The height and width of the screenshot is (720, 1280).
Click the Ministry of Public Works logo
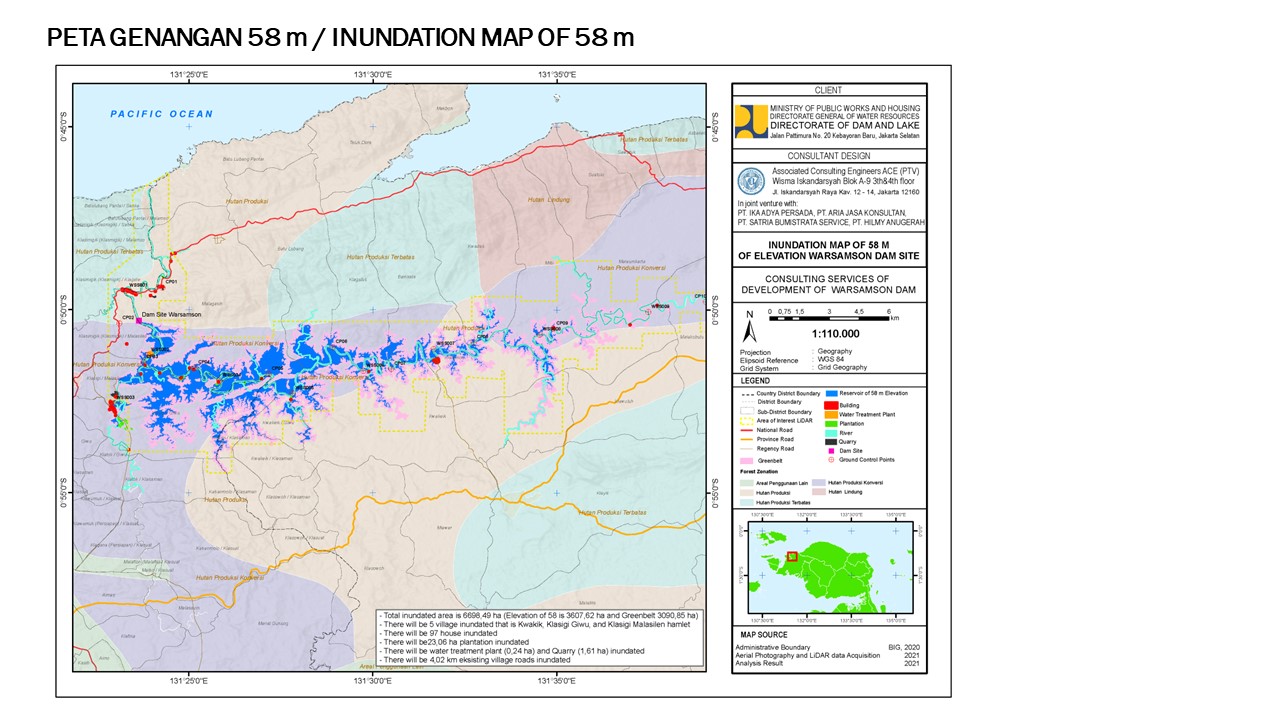(x=751, y=120)
